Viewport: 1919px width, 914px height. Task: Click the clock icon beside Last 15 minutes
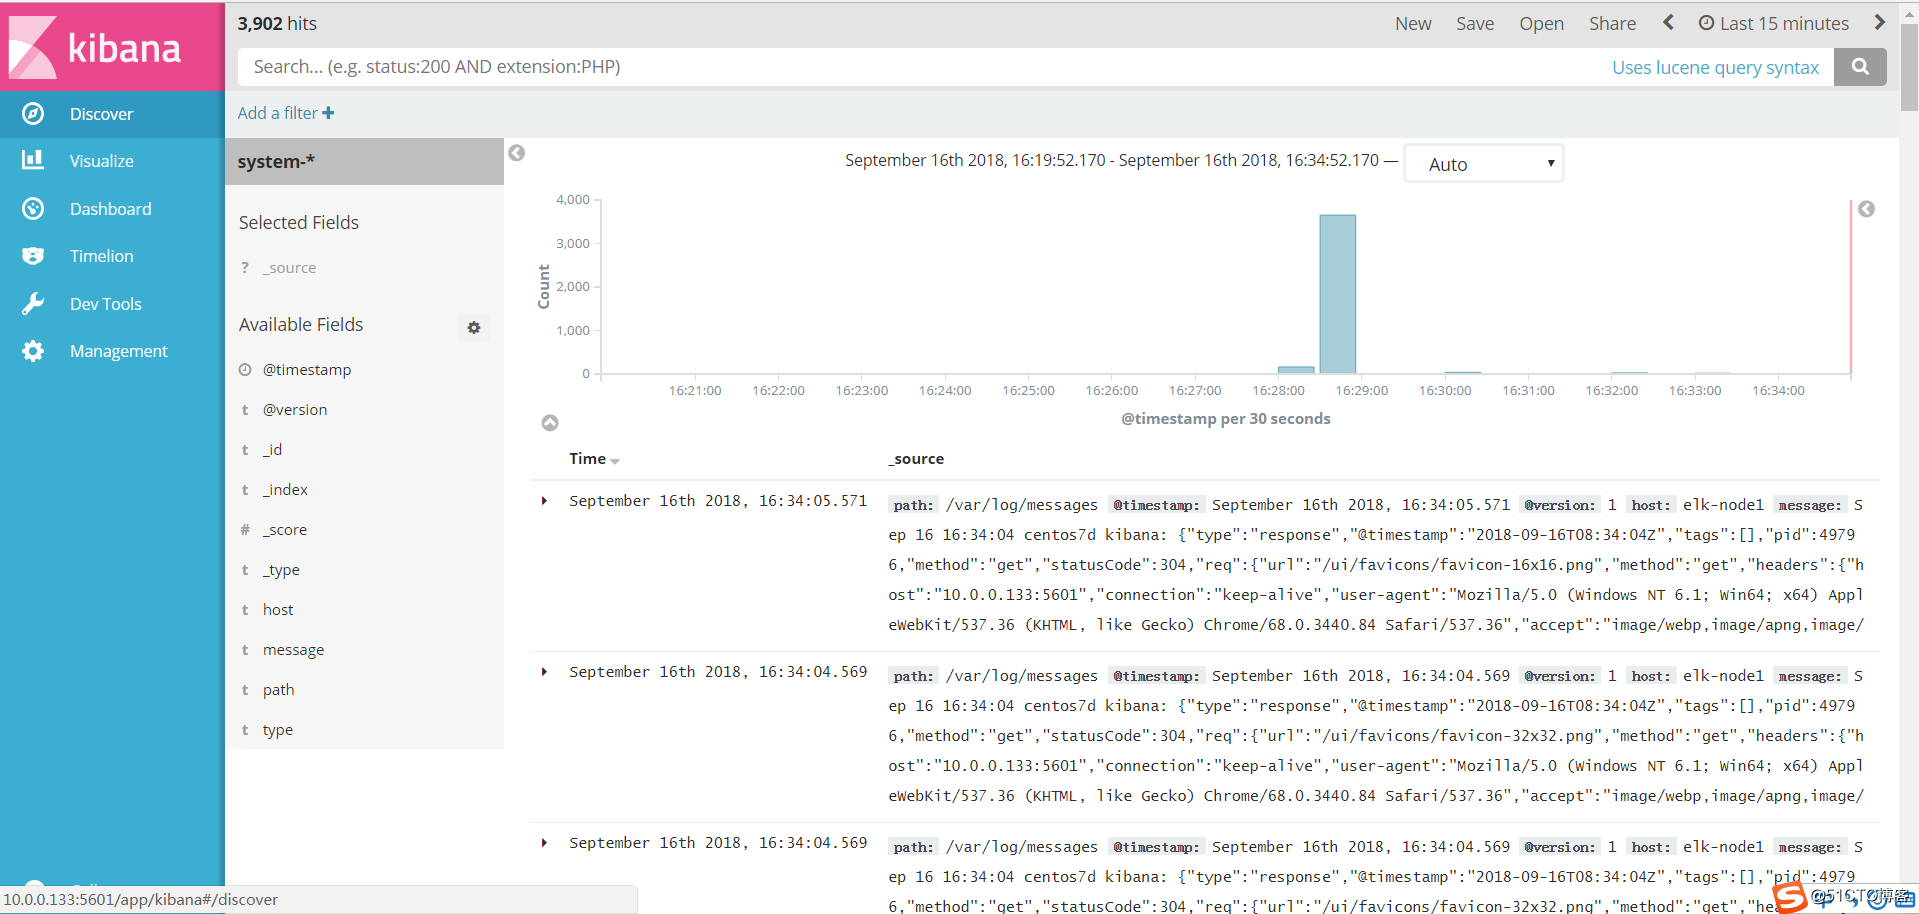click(1706, 23)
